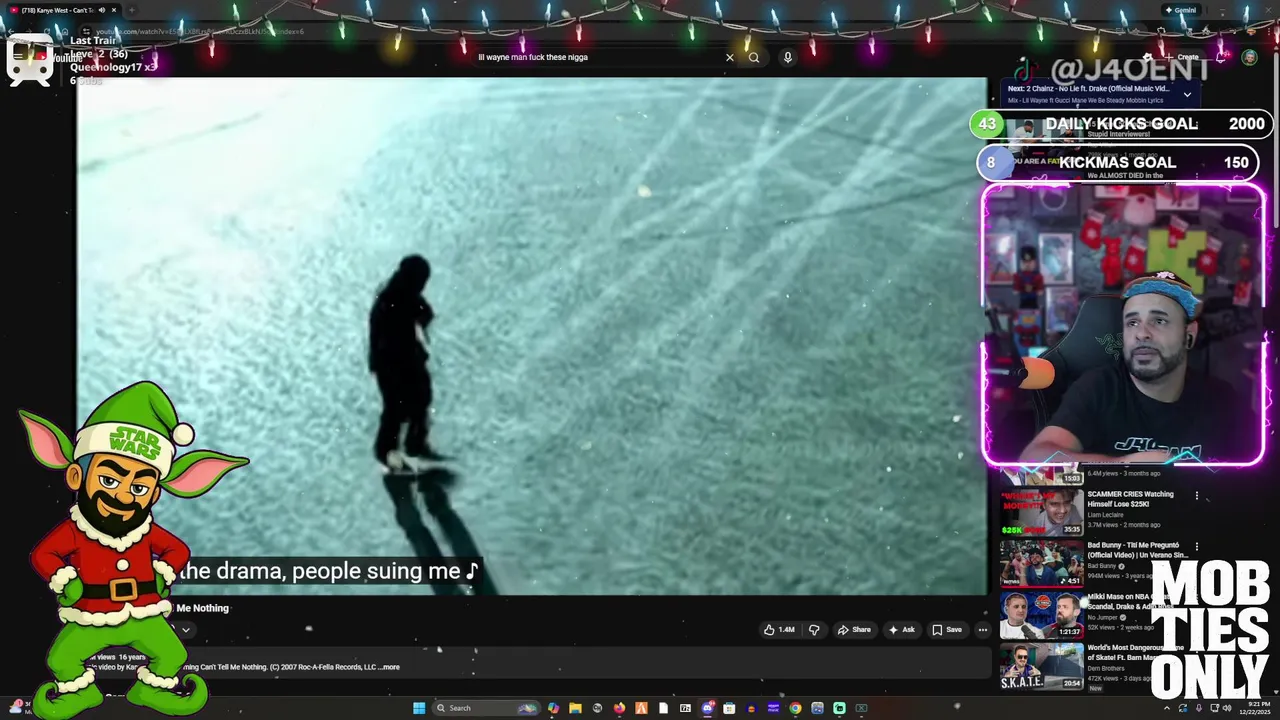This screenshot has height=720, width=1280.
Task: Expand the up-next playlist panel chevron
Action: [1187, 95]
